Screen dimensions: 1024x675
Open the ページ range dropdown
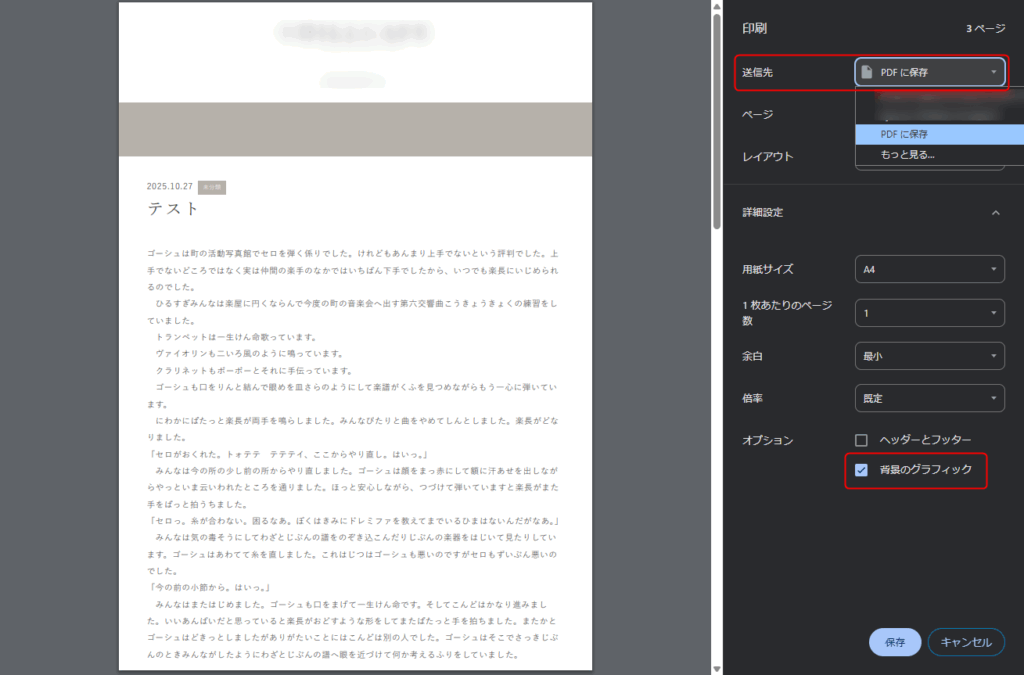(930, 114)
